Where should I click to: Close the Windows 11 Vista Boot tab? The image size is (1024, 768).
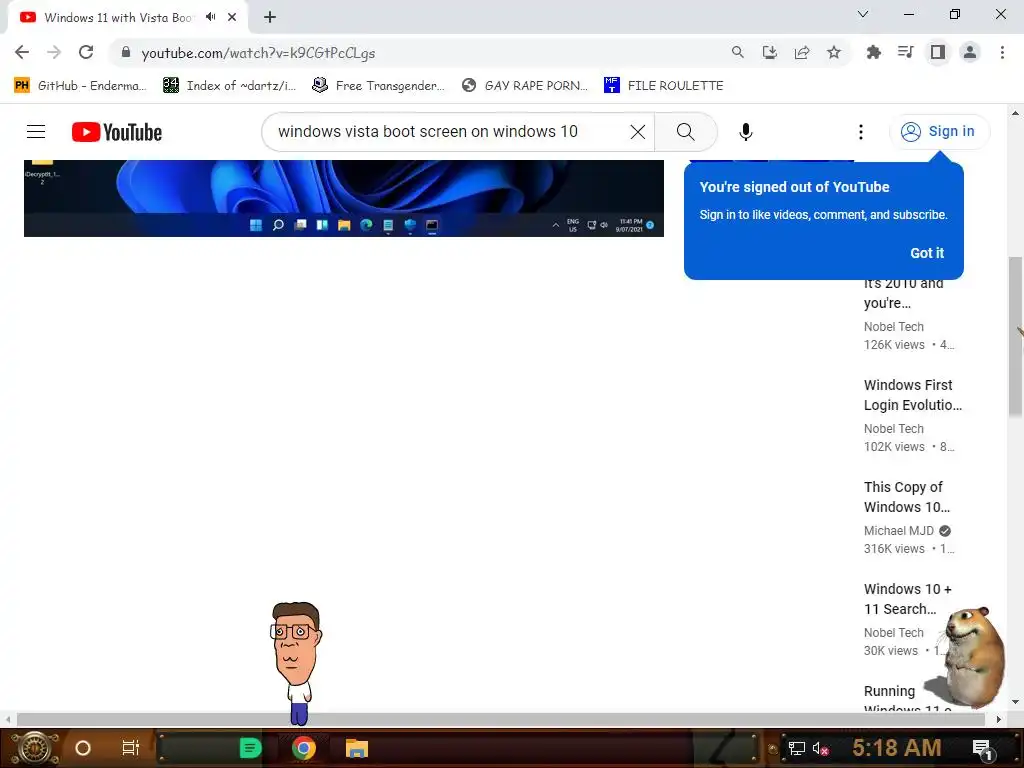pos(232,18)
